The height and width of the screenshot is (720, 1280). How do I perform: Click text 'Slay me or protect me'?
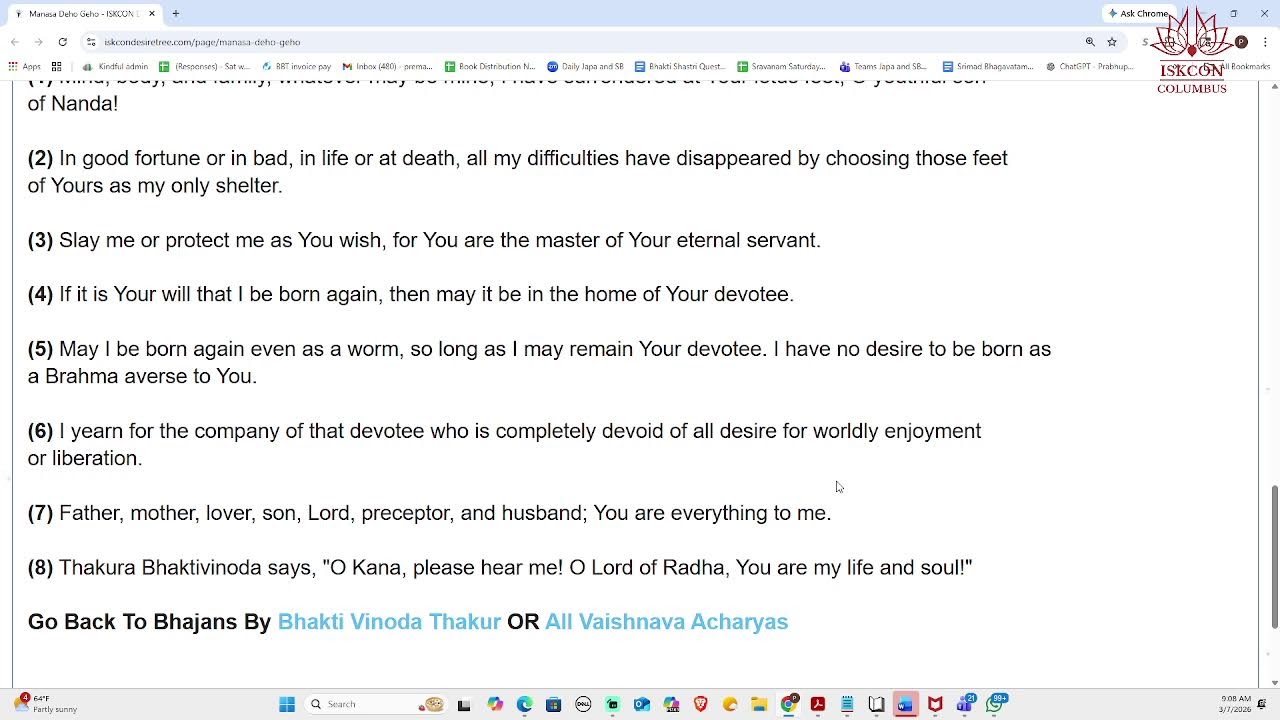pos(161,240)
